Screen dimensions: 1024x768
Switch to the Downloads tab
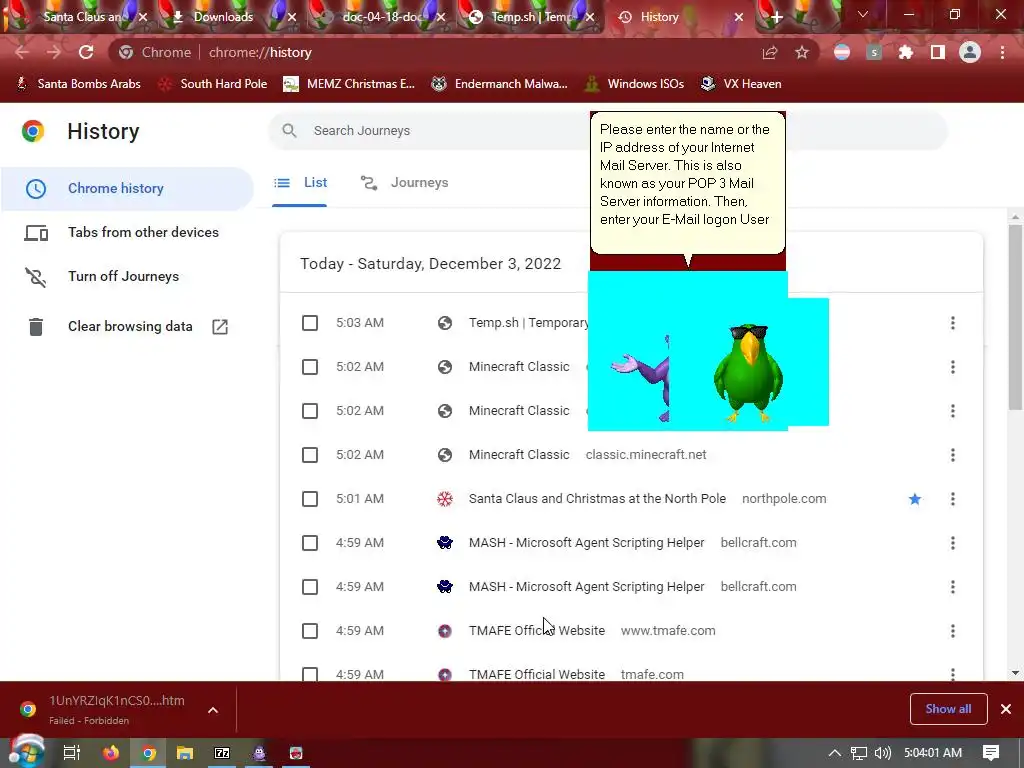click(222, 17)
